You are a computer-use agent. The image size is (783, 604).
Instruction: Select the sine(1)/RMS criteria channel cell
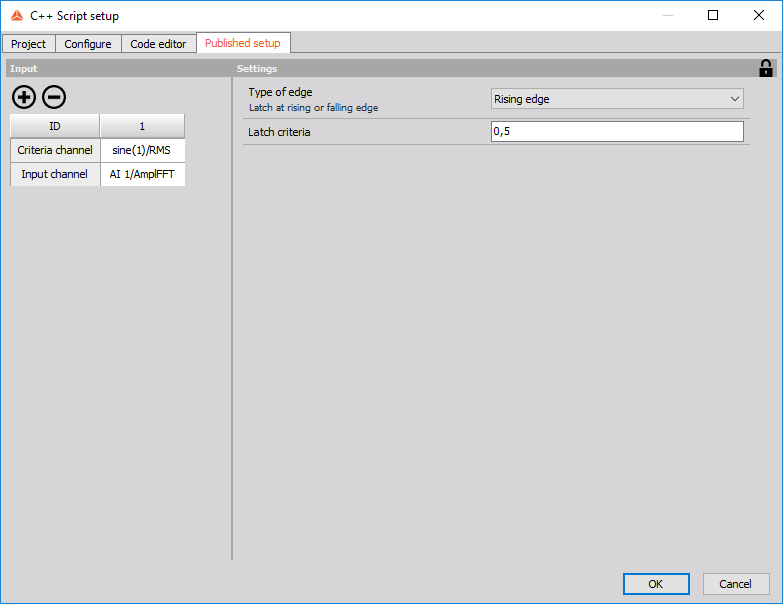[142, 150]
